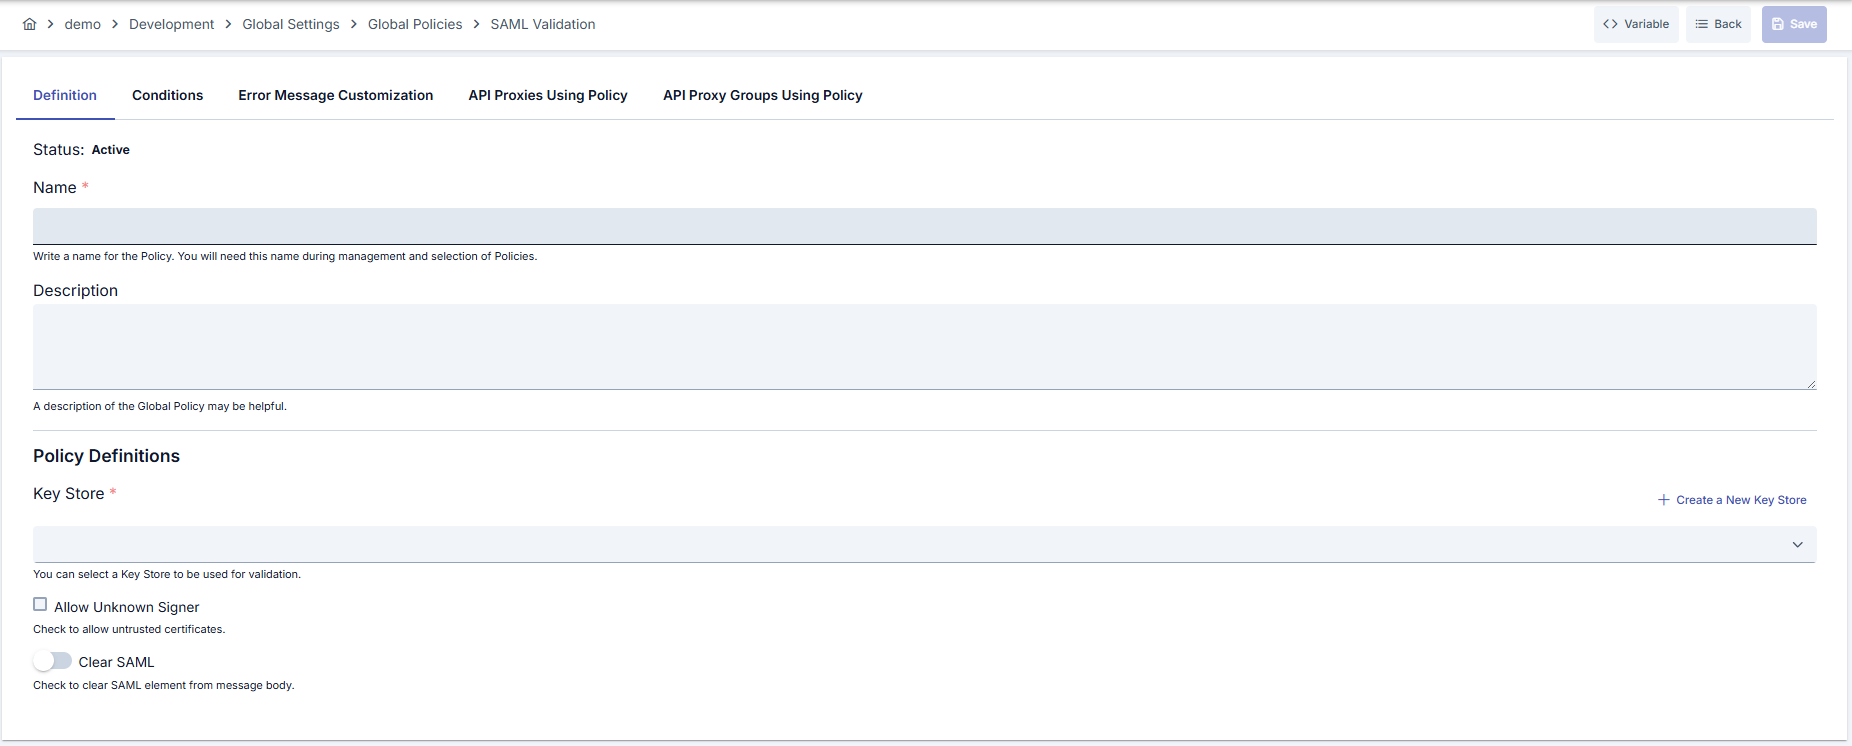1852x746 pixels.
Task: Open the Key Store dropdown
Action: click(x=924, y=544)
